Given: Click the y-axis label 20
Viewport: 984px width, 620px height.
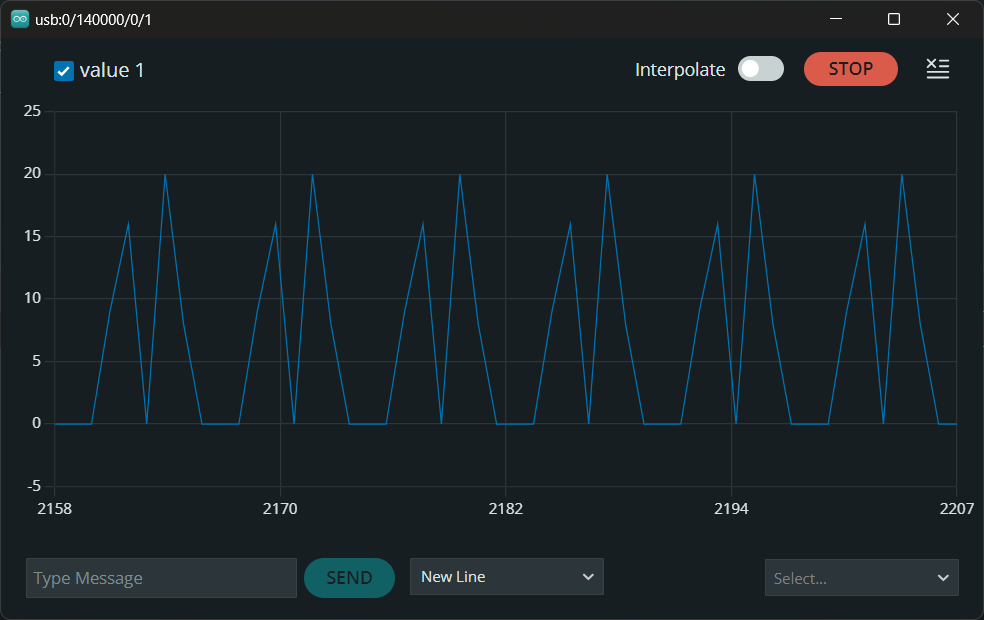Looking at the screenshot, I should (x=32, y=174).
